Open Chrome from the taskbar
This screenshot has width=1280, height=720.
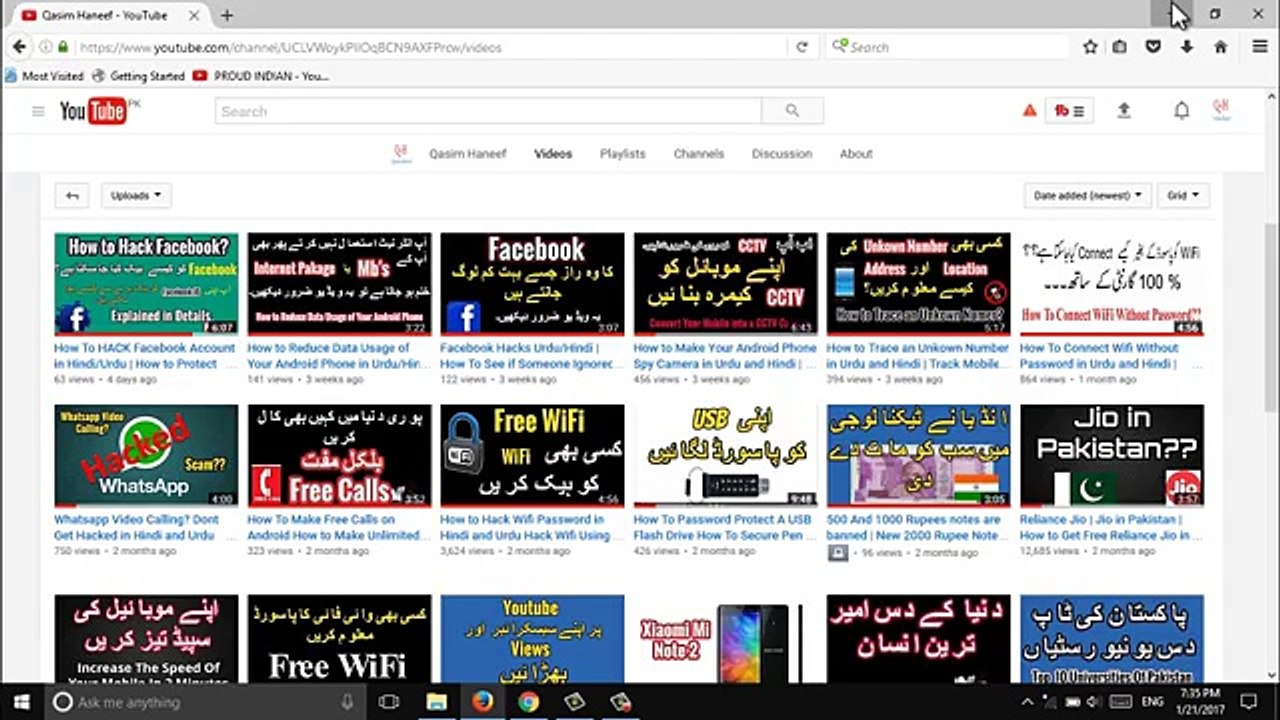click(528, 702)
